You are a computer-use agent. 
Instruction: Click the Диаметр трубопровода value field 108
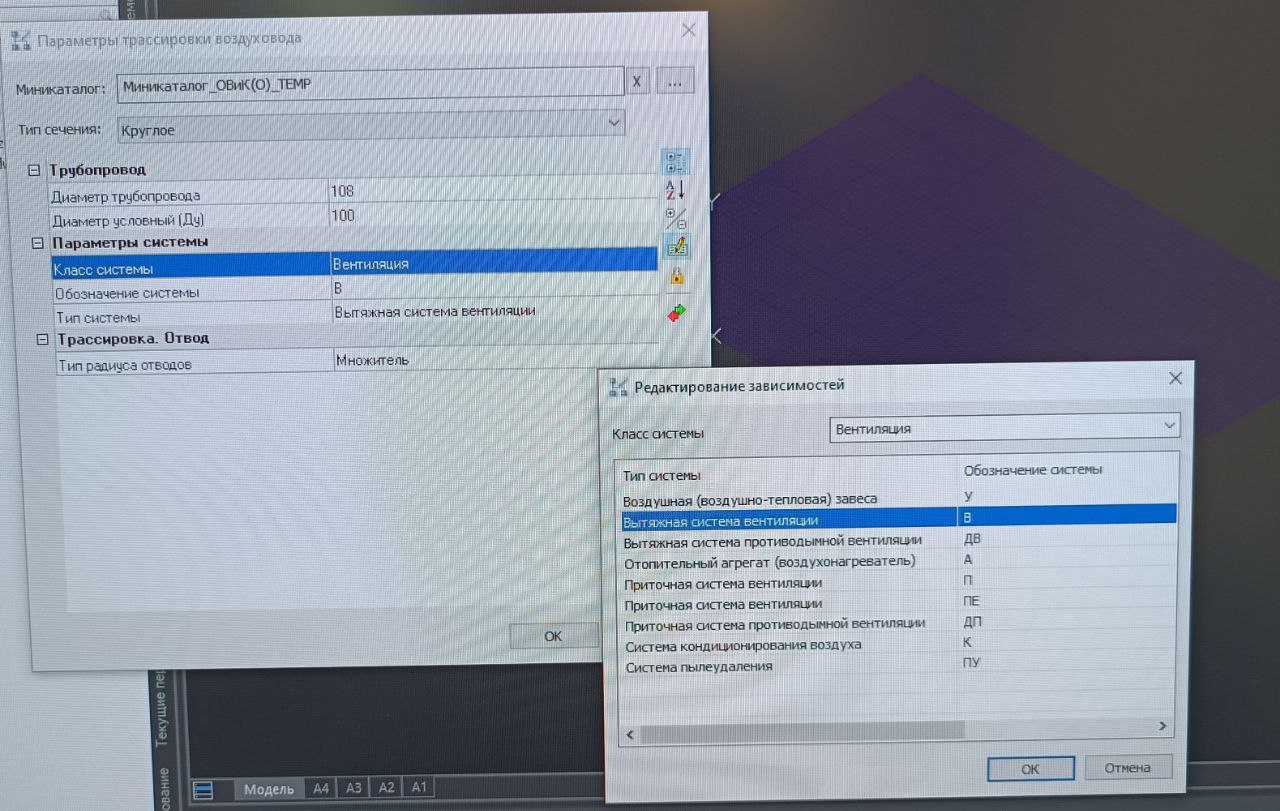point(490,191)
